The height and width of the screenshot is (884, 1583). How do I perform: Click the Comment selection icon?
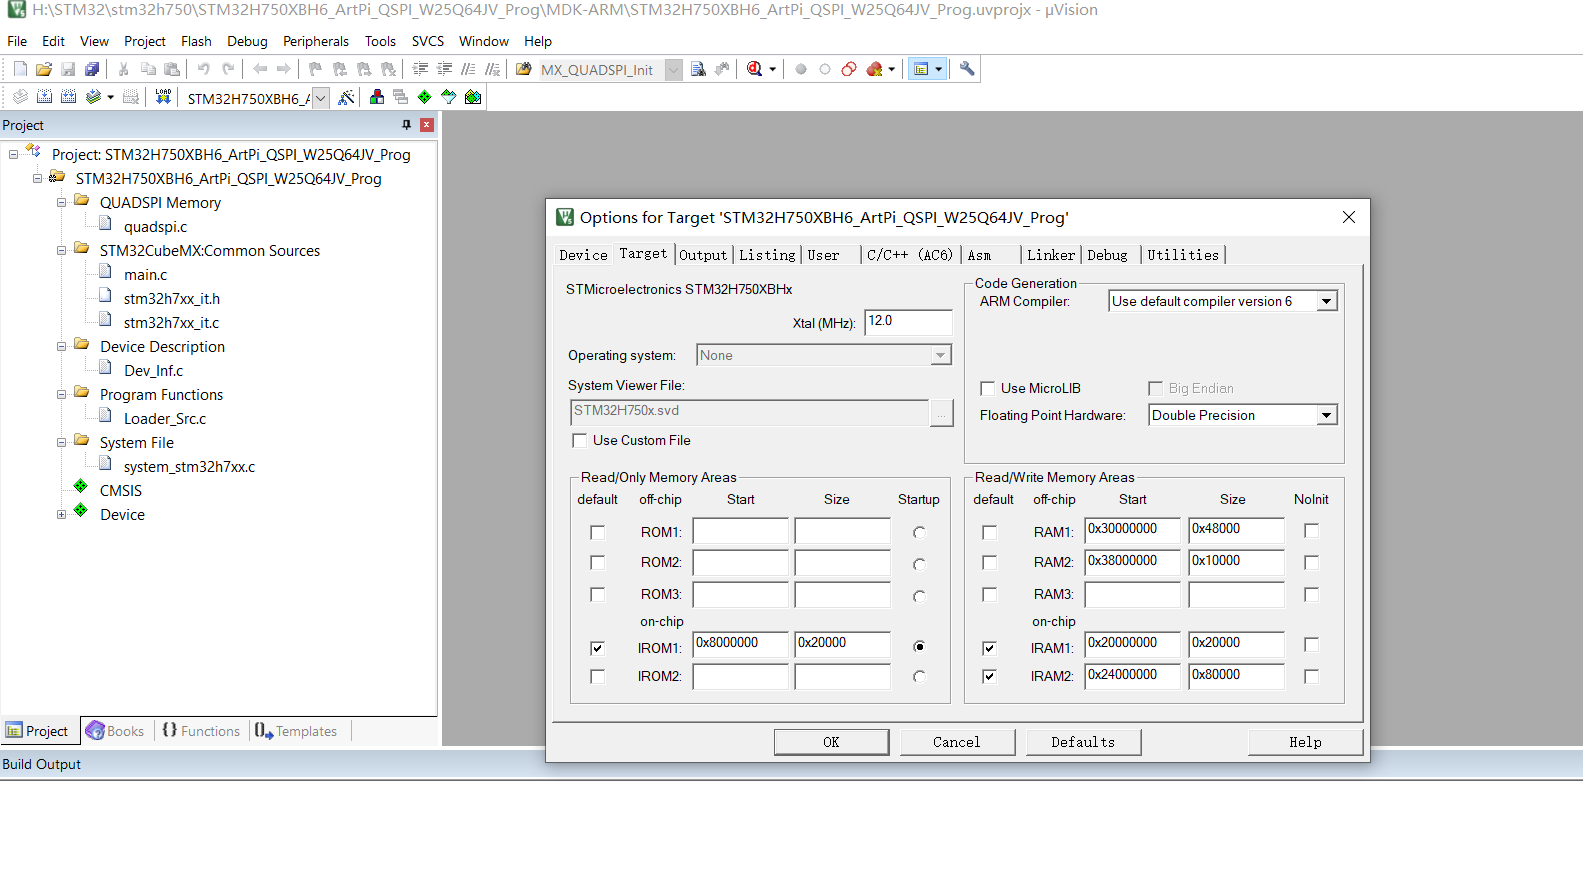tap(468, 69)
